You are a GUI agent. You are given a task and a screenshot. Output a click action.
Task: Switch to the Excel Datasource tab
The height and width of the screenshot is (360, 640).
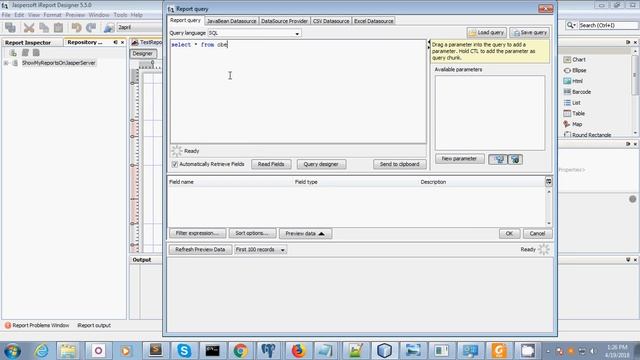[373, 21]
